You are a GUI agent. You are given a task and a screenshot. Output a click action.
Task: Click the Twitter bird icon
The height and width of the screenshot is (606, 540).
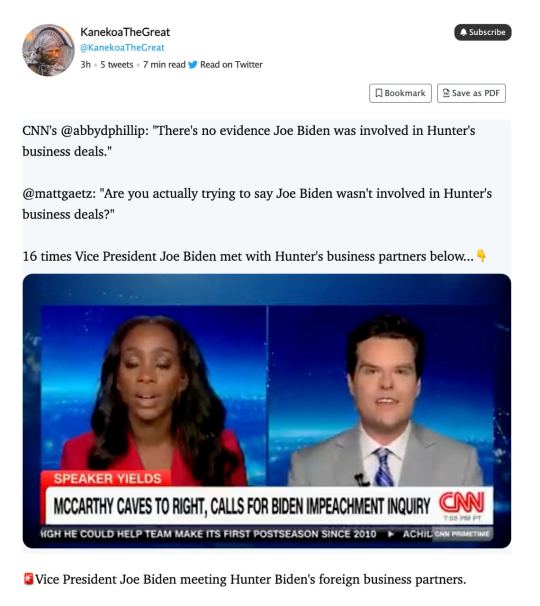[192, 65]
